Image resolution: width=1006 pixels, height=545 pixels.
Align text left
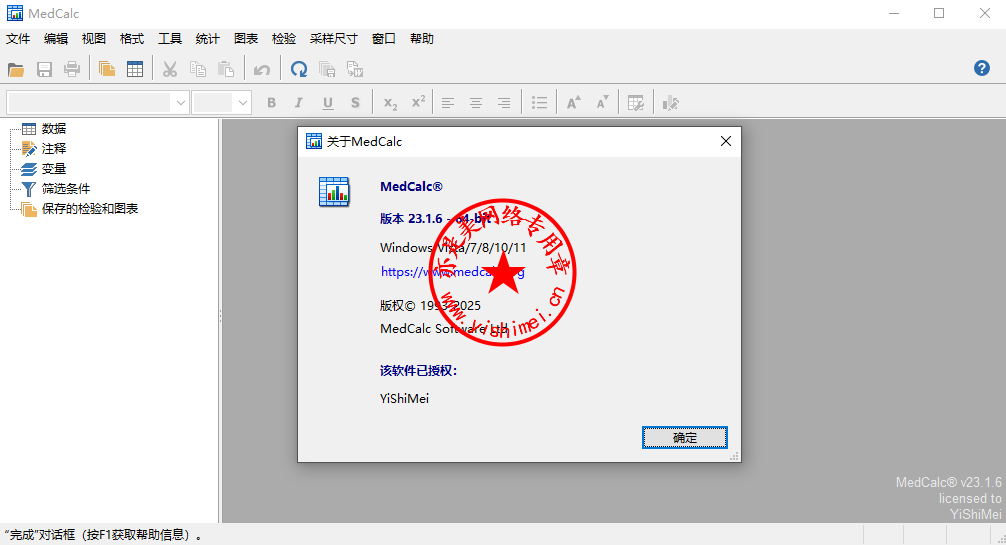(x=448, y=103)
